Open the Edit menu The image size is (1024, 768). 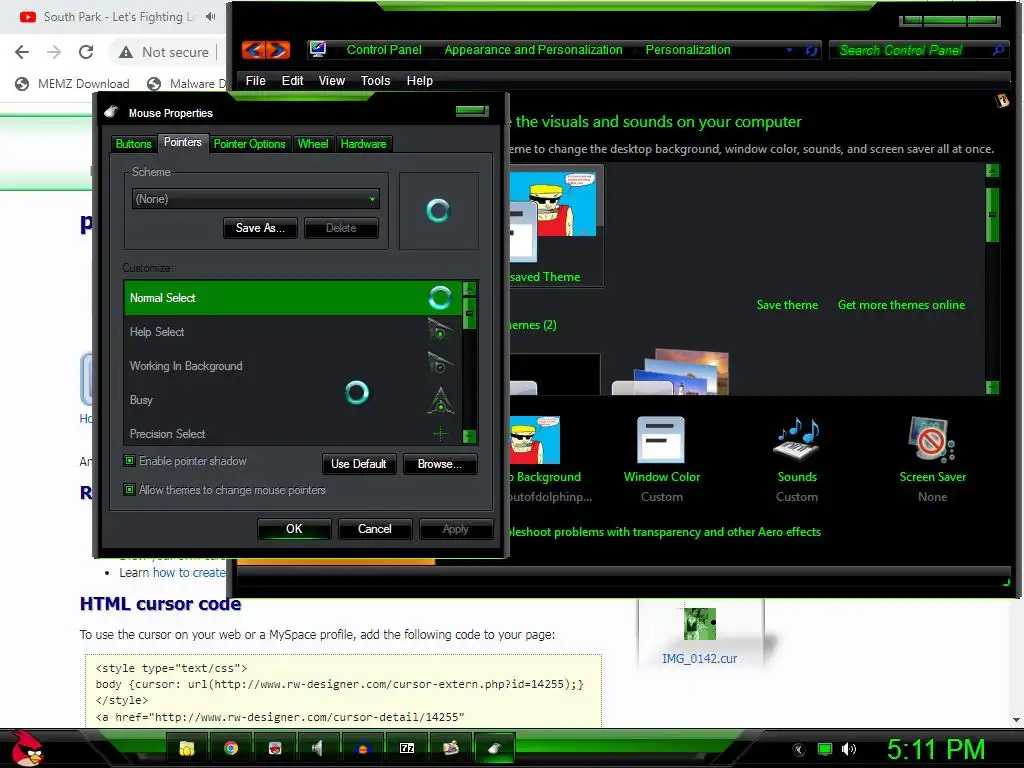(x=292, y=80)
